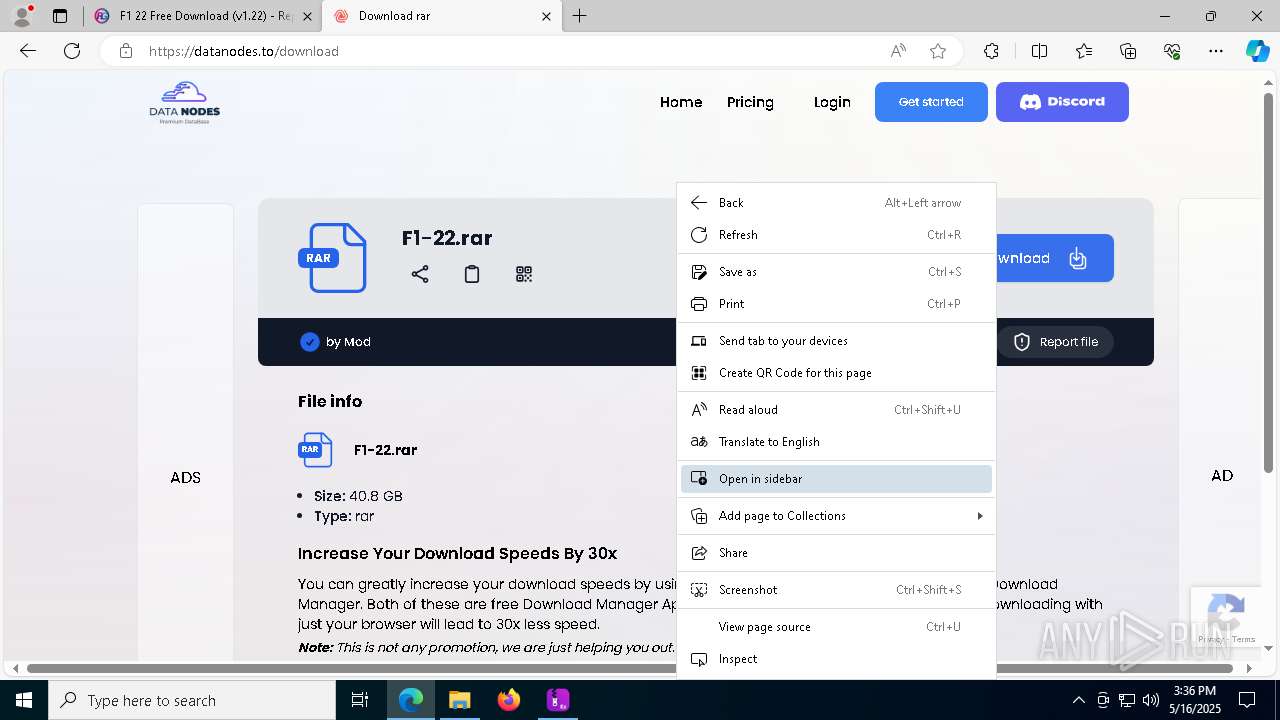Open Settings and more ellipsis menu

point(1216,51)
